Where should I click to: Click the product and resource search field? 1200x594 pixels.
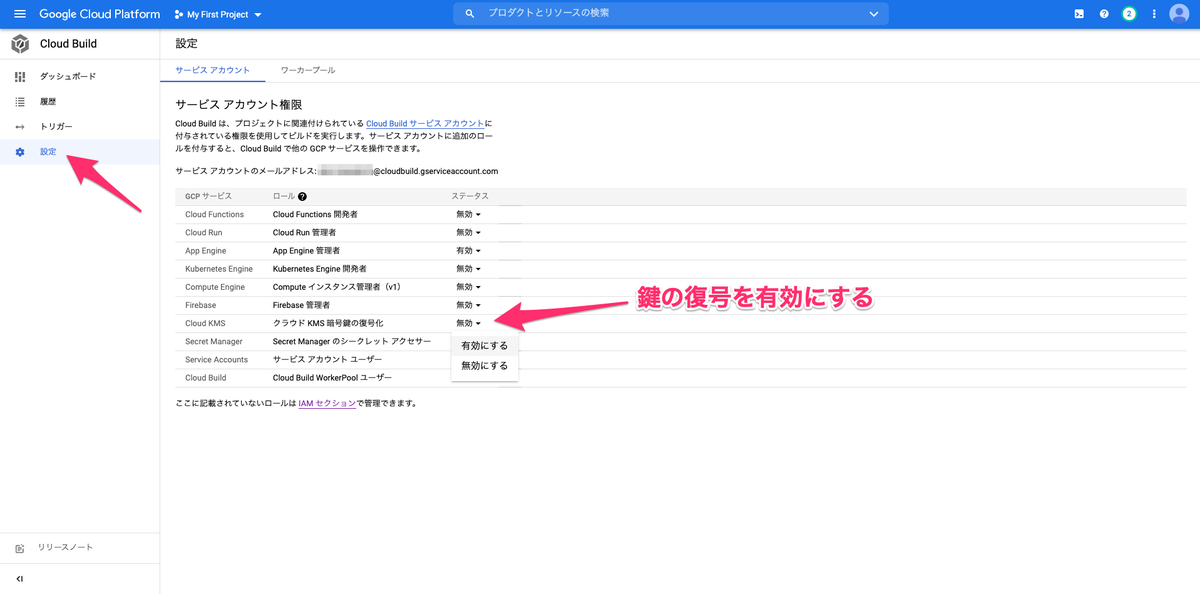pyautogui.click(x=670, y=14)
